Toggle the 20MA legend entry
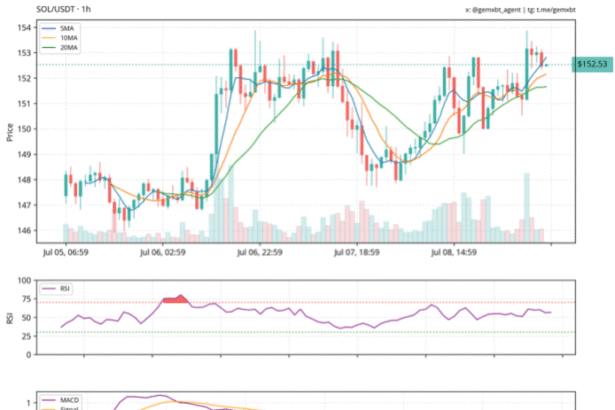Image resolution: width=615 pixels, height=410 pixels. pyautogui.click(x=68, y=47)
